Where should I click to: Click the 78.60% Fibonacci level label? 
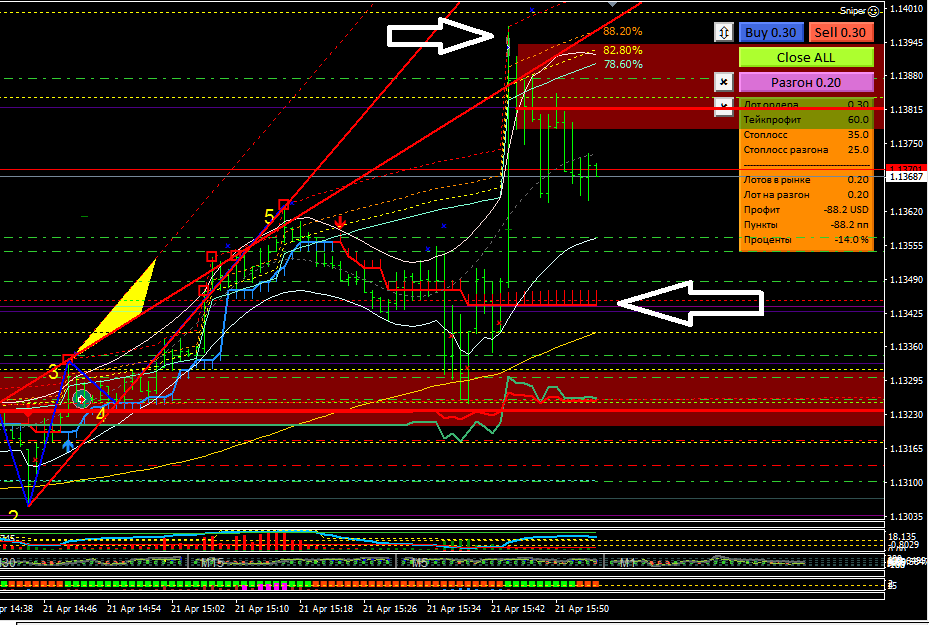point(623,64)
